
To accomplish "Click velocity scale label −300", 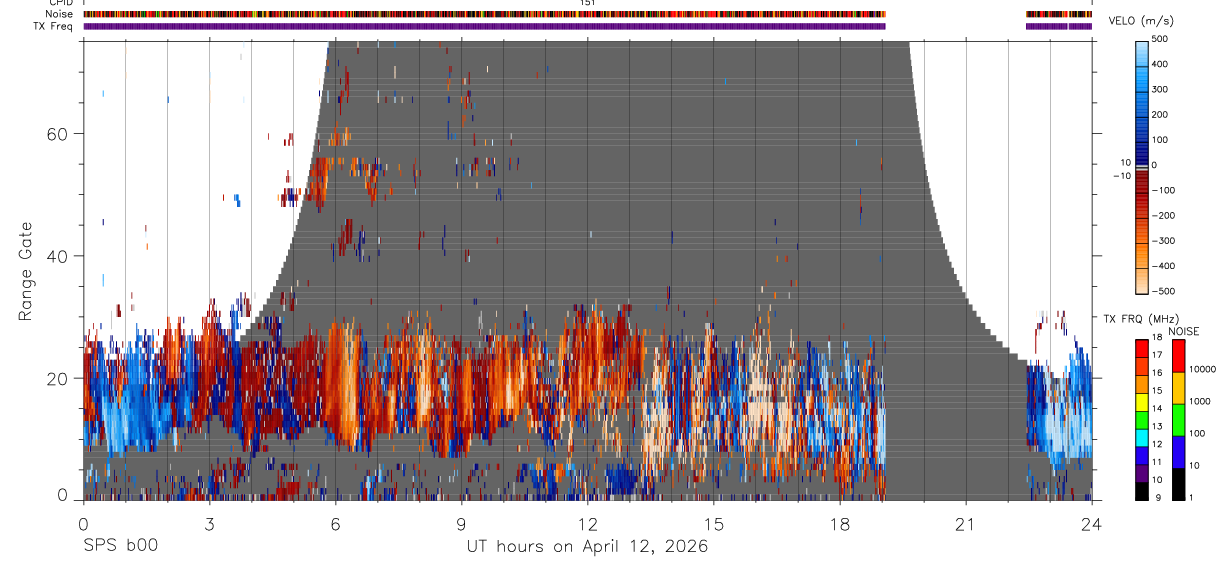I will pos(1163,241).
